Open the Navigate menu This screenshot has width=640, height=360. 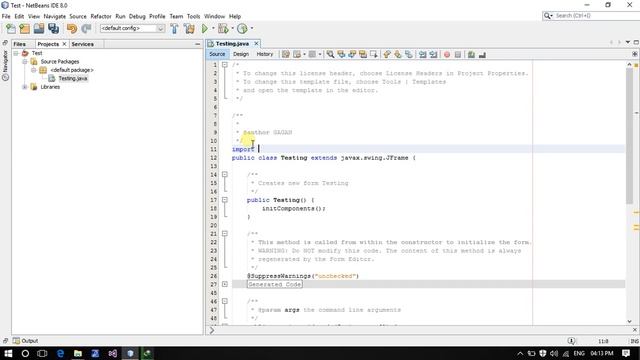coord(55,16)
